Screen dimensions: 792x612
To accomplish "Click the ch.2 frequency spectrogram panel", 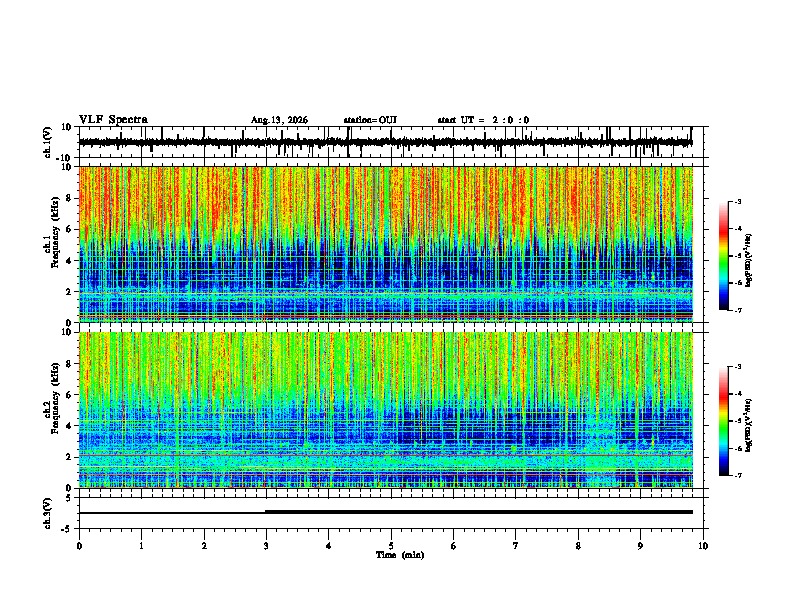I will click(385, 410).
